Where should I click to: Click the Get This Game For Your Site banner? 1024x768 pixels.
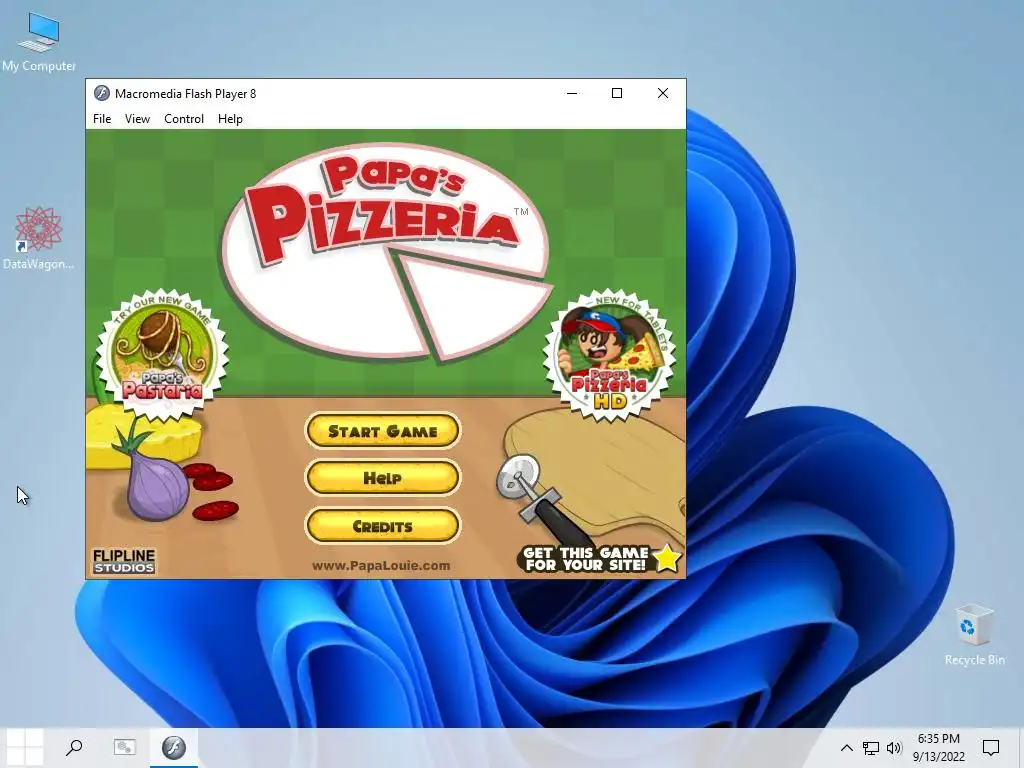[x=600, y=558]
